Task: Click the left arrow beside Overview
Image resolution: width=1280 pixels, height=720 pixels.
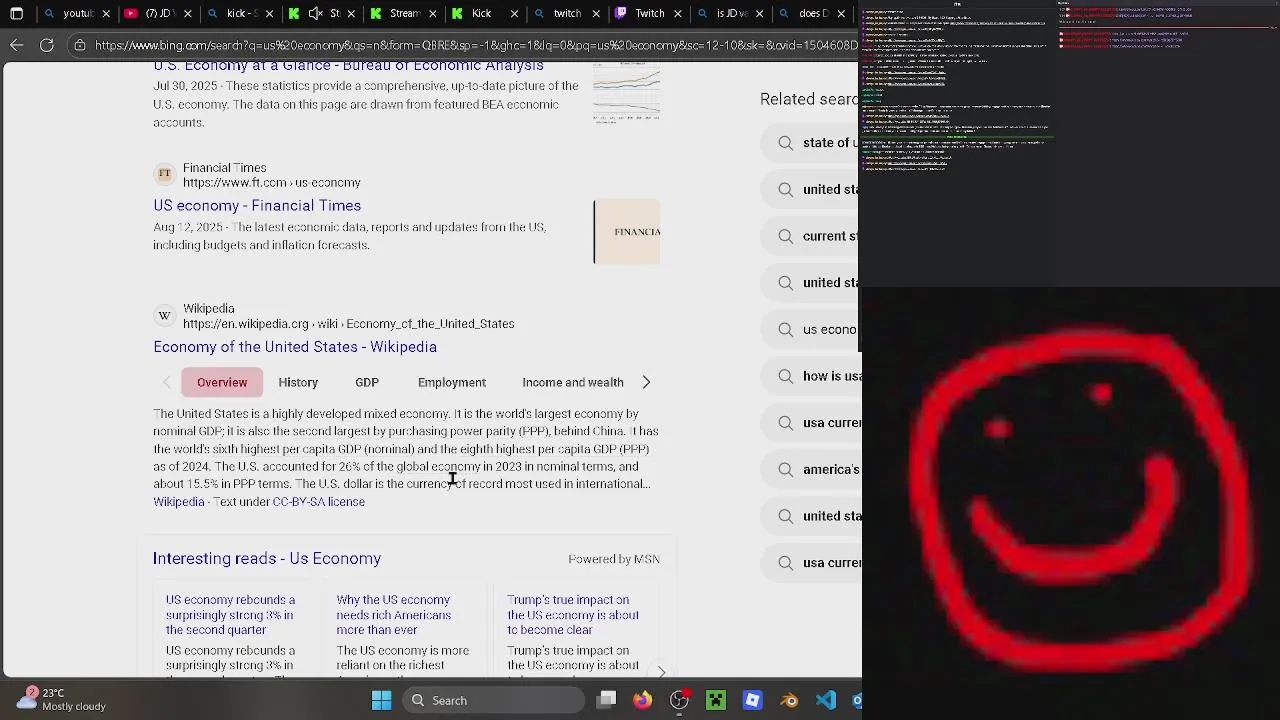Action: (x=167, y=382)
